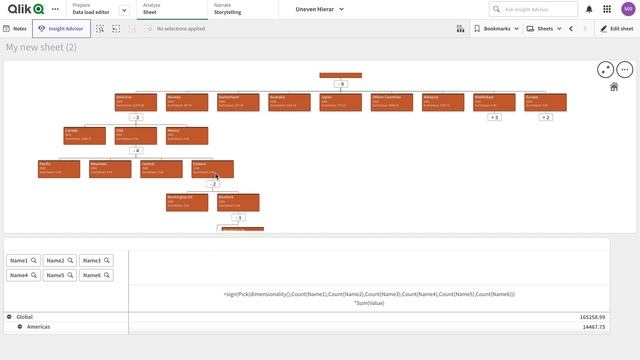The width and height of the screenshot is (640, 360).
Task: Expand the +2 node under Europe
Action: pos(546,117)
